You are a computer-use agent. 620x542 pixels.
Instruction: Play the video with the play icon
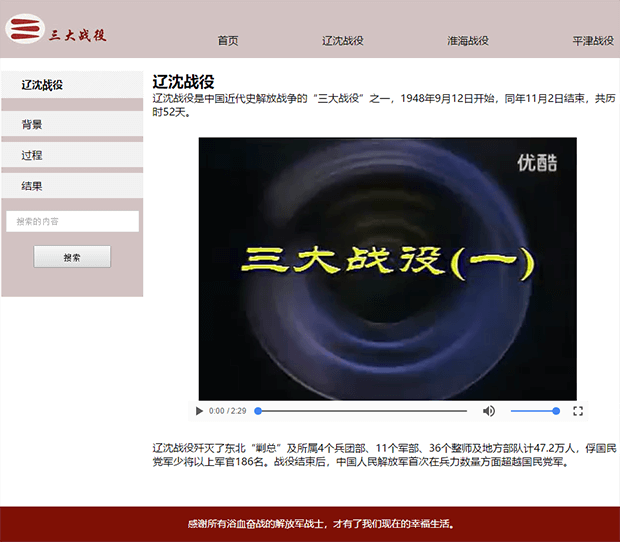199,411
